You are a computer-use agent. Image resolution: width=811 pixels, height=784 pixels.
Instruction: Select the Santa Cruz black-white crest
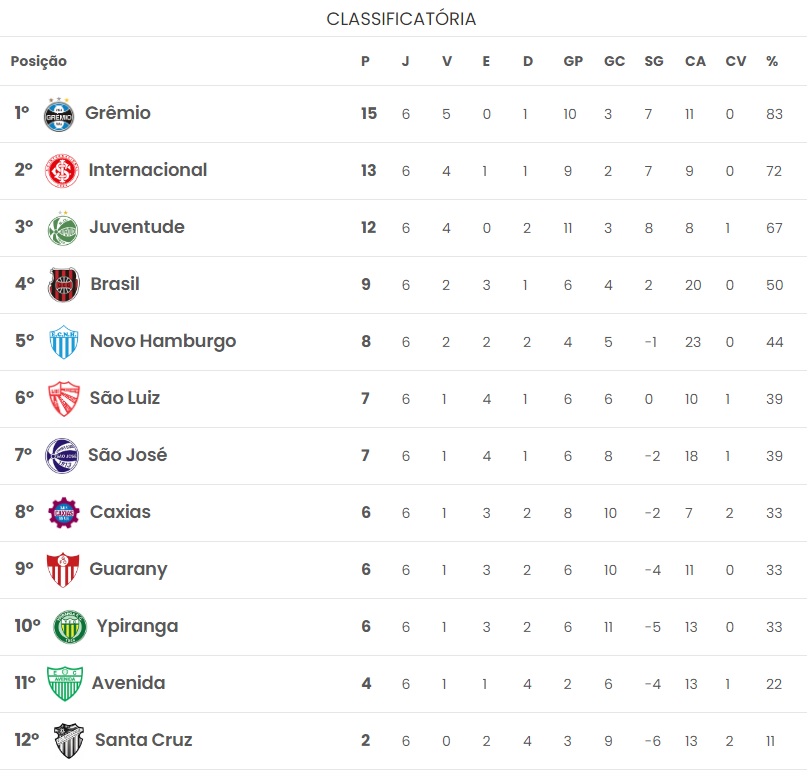click(69, 741)
